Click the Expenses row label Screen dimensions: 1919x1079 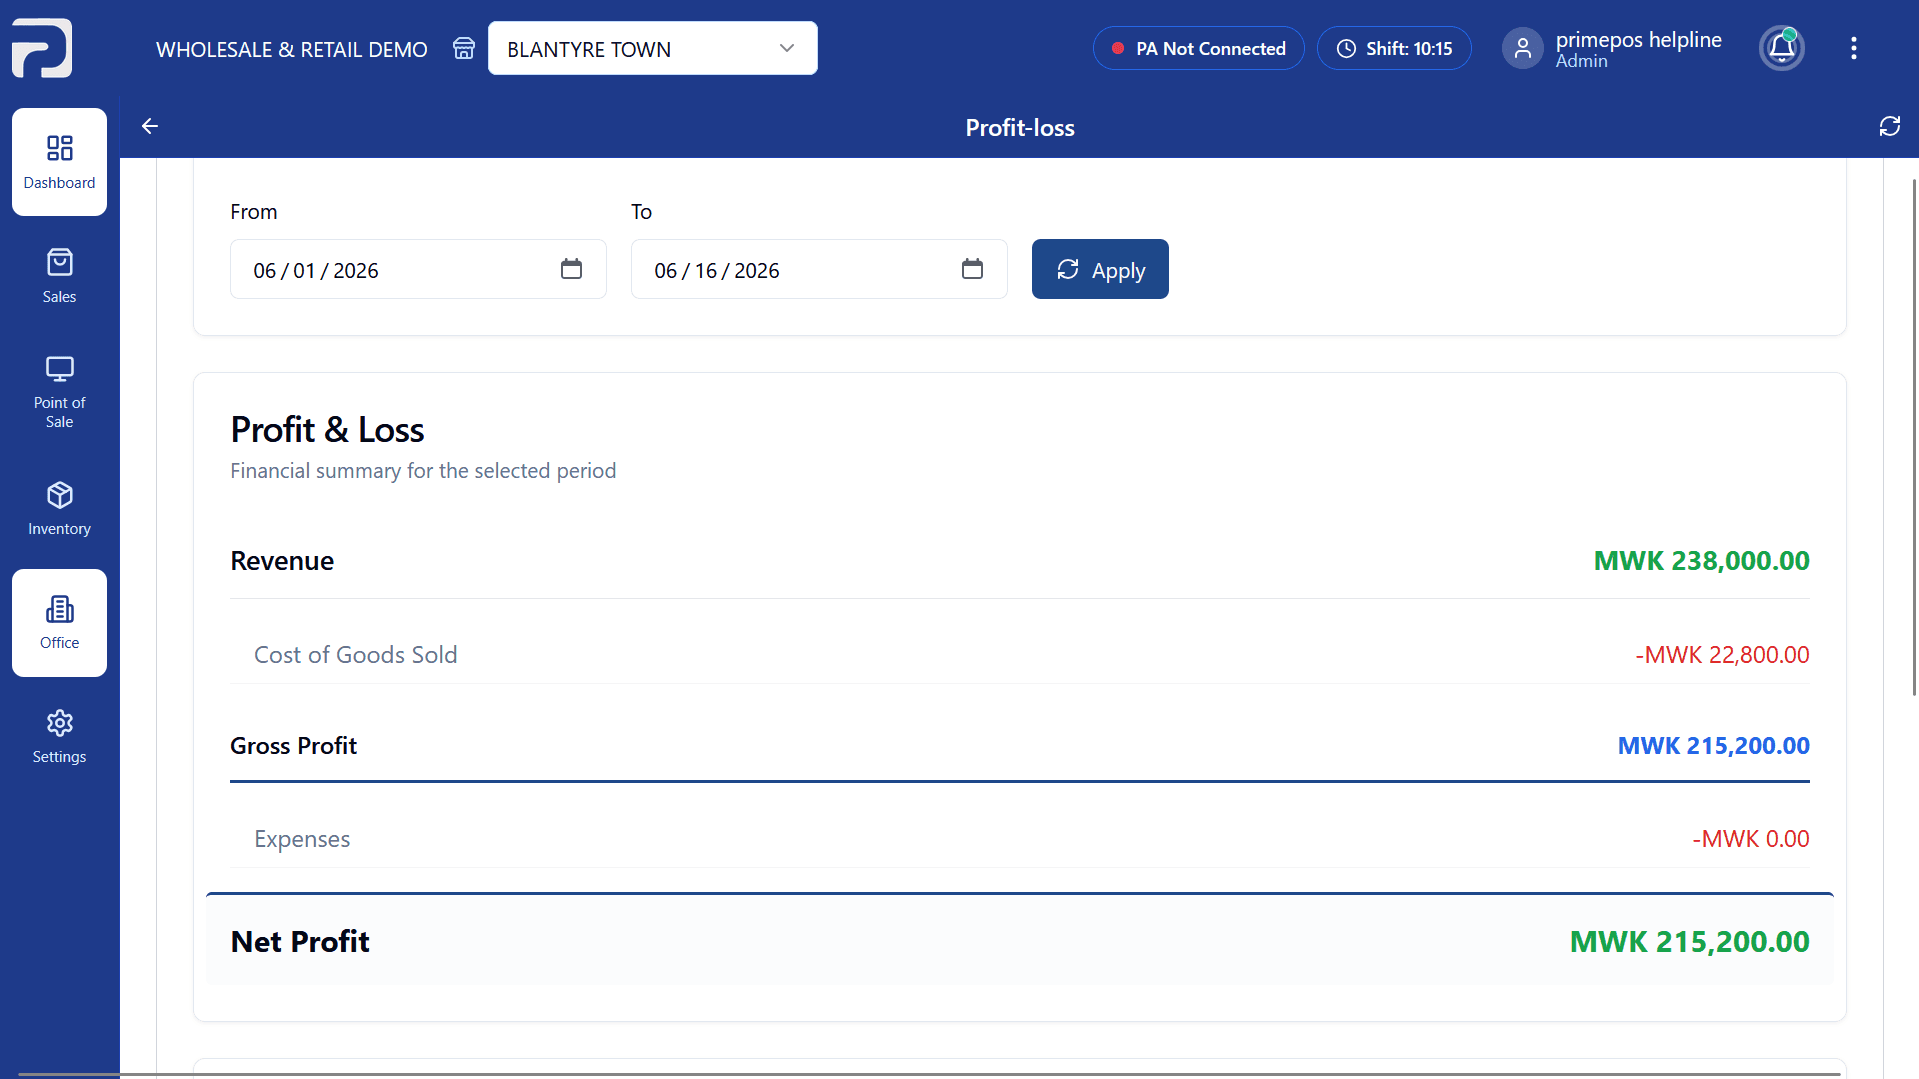point(302,838)
